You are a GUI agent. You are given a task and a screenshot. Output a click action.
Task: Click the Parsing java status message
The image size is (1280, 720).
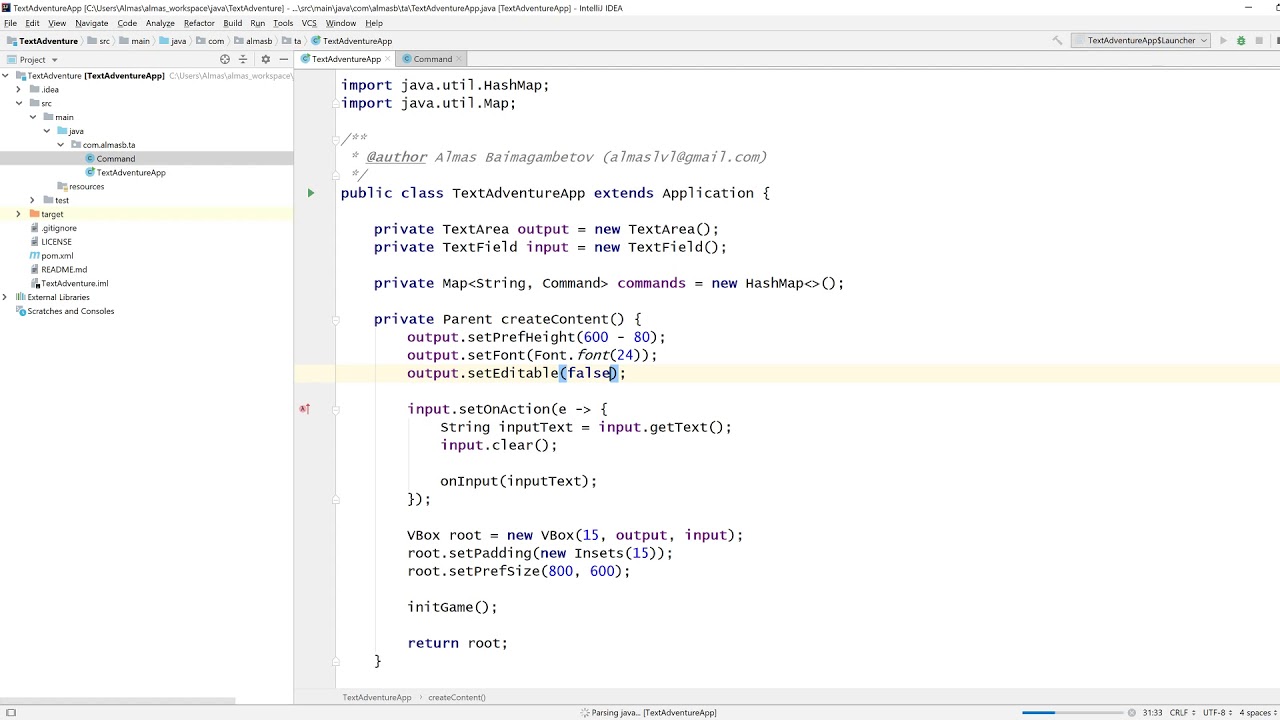tap(654, 713)
